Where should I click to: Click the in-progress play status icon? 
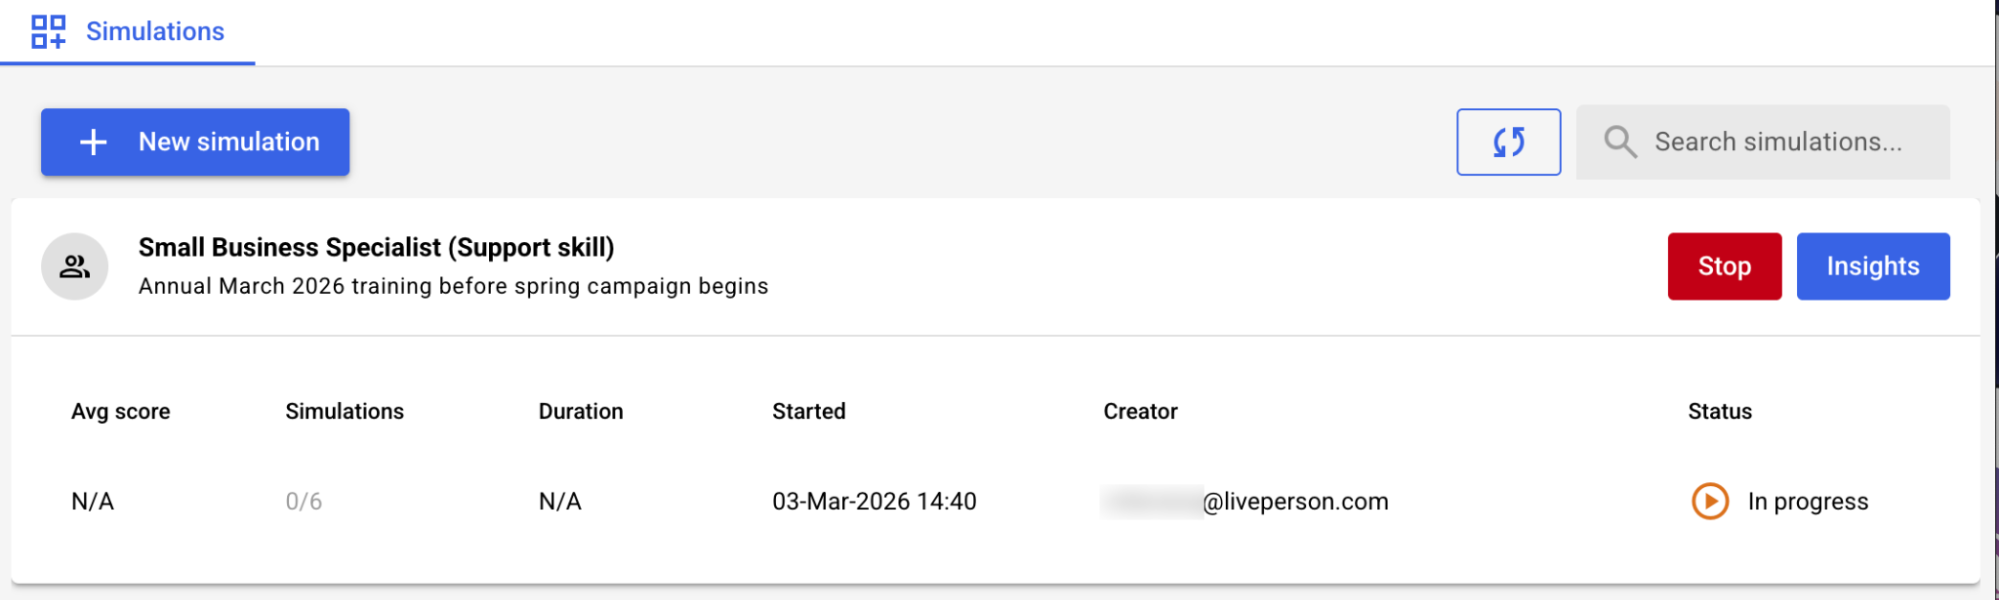point(1710,501)
